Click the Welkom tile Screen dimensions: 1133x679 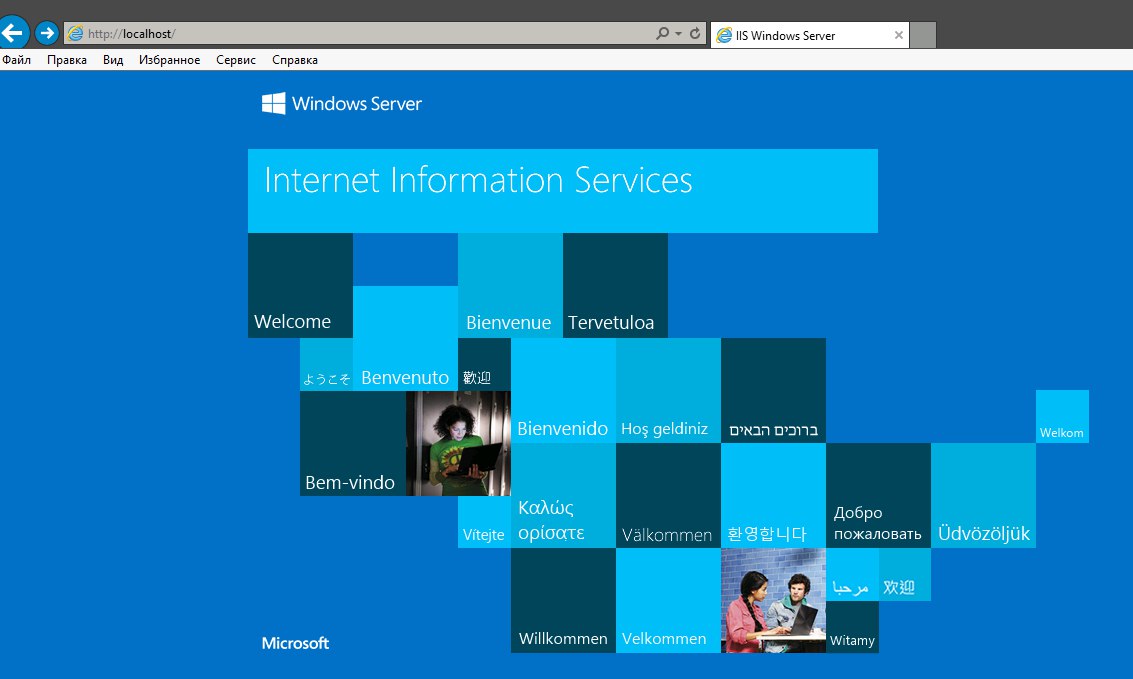(x=1062, y=417)
